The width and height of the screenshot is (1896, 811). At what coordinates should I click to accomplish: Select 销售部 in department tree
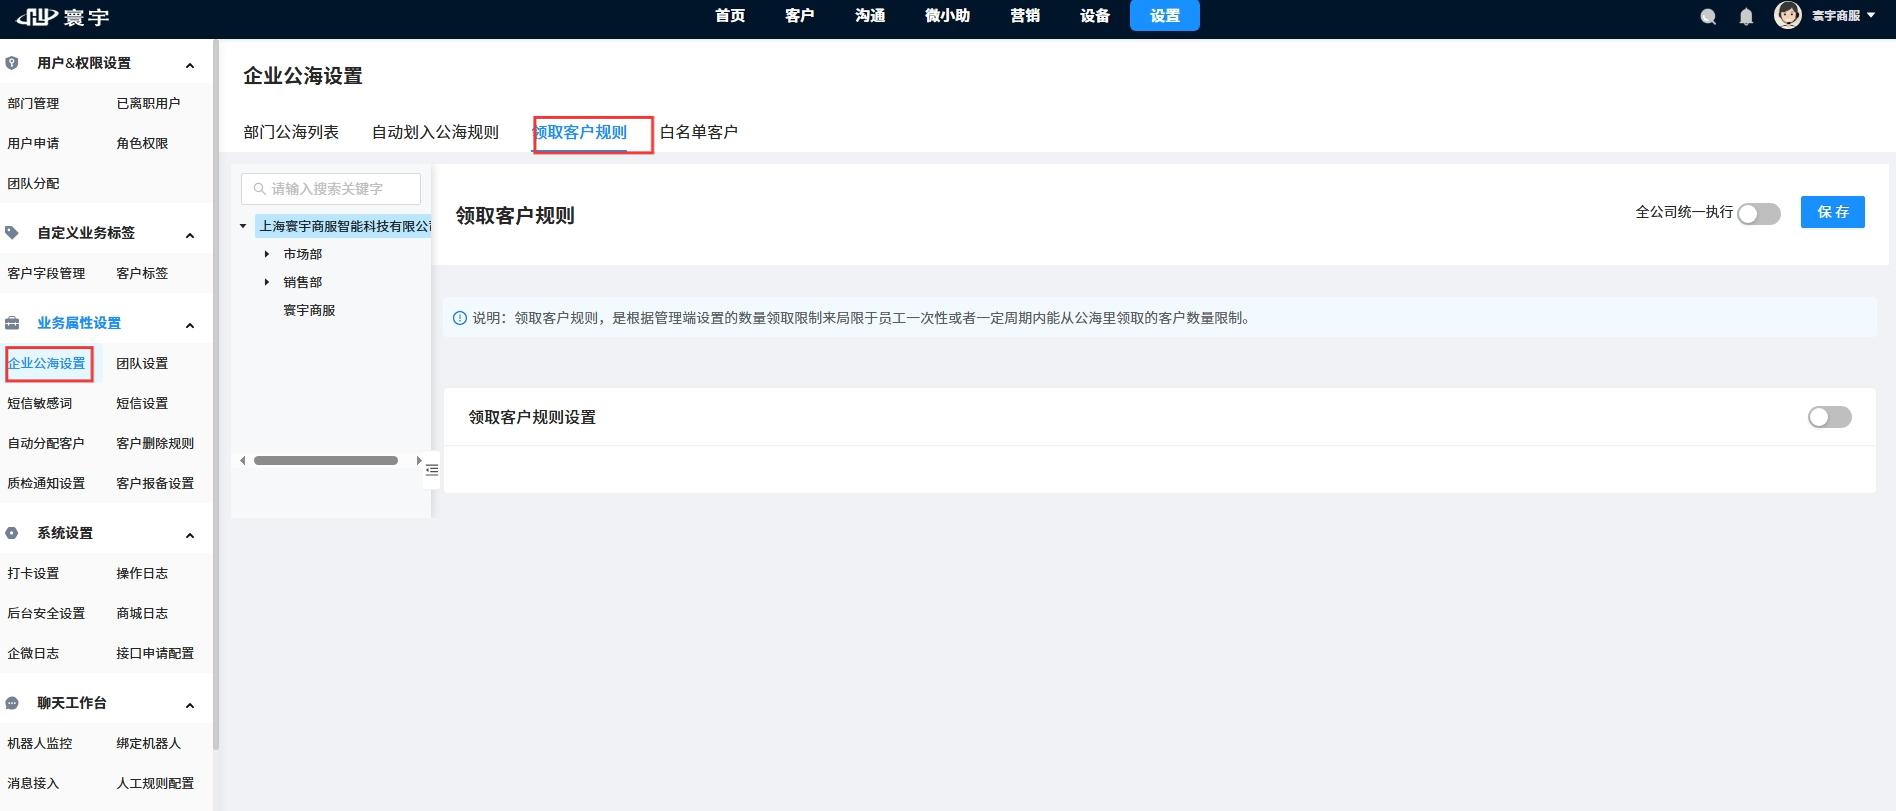[302, 282]
